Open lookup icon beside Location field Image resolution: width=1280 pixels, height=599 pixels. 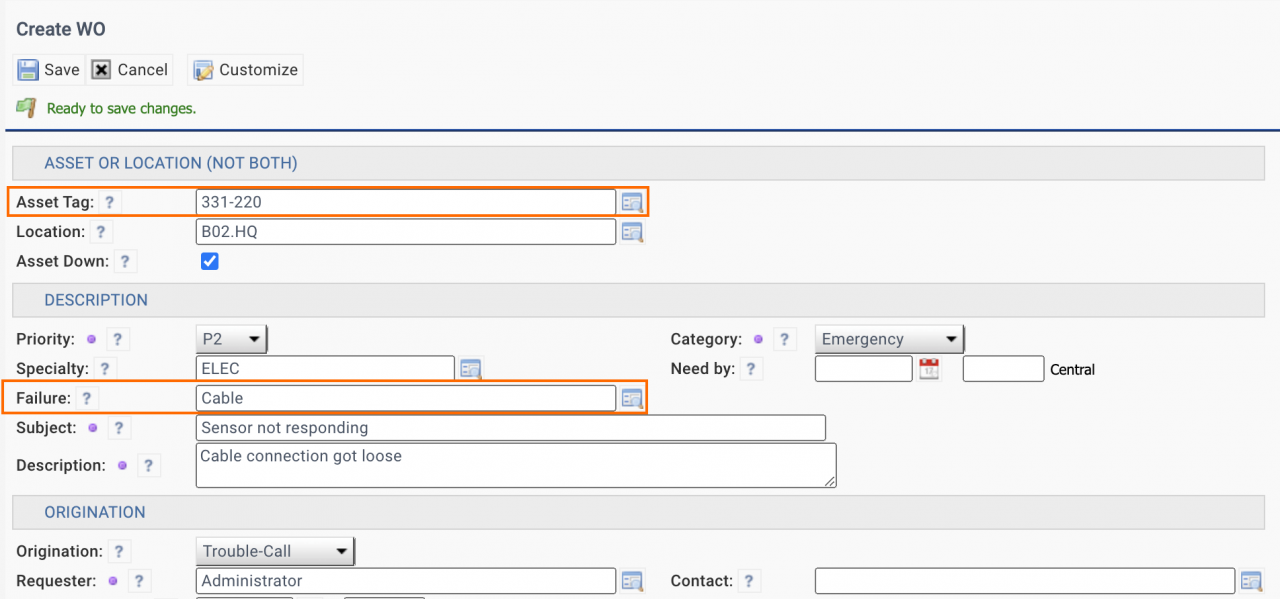[632, 232]
